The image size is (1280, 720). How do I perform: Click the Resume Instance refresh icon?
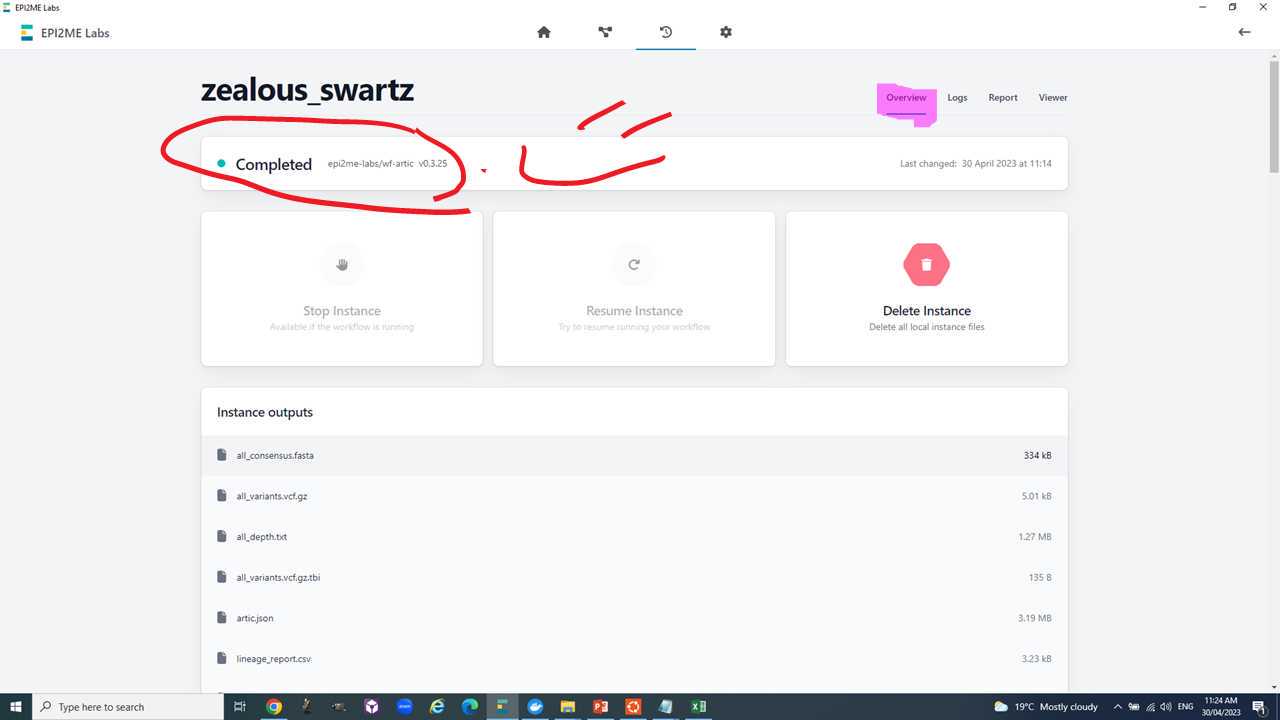pos(634,265)
